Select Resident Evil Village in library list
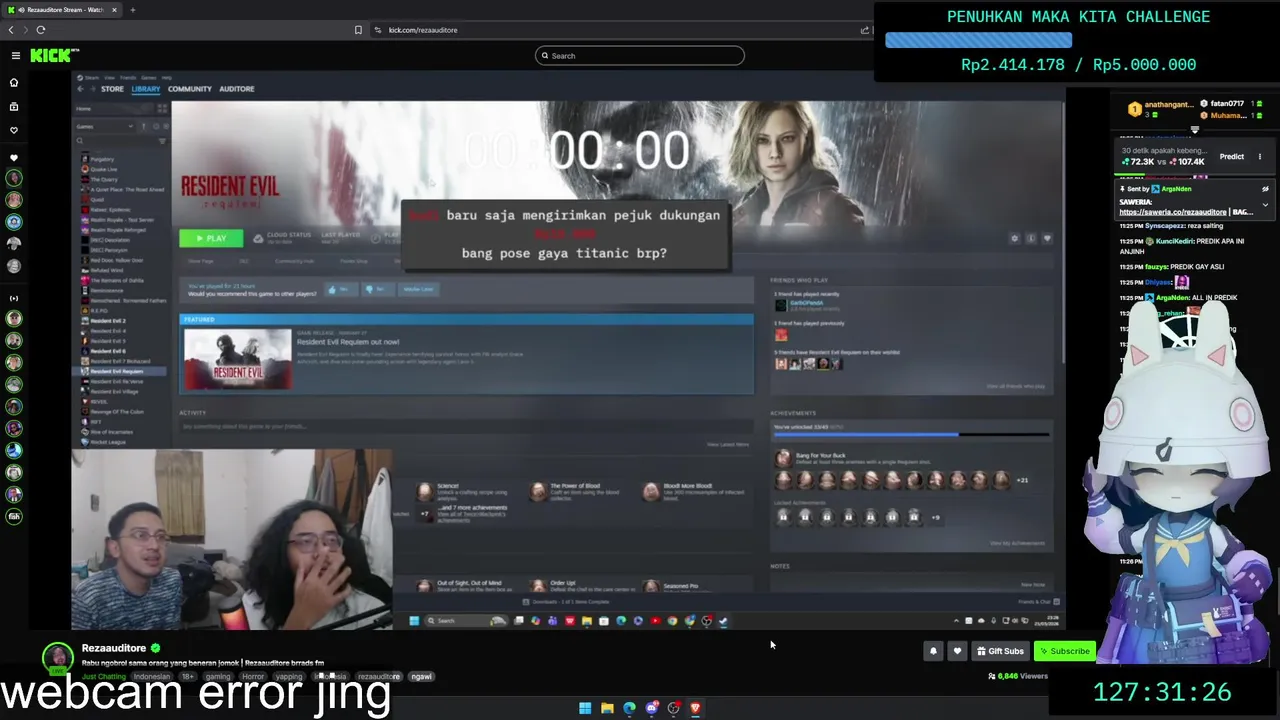This screenshot has width=1280, height=720. [116, 391]
